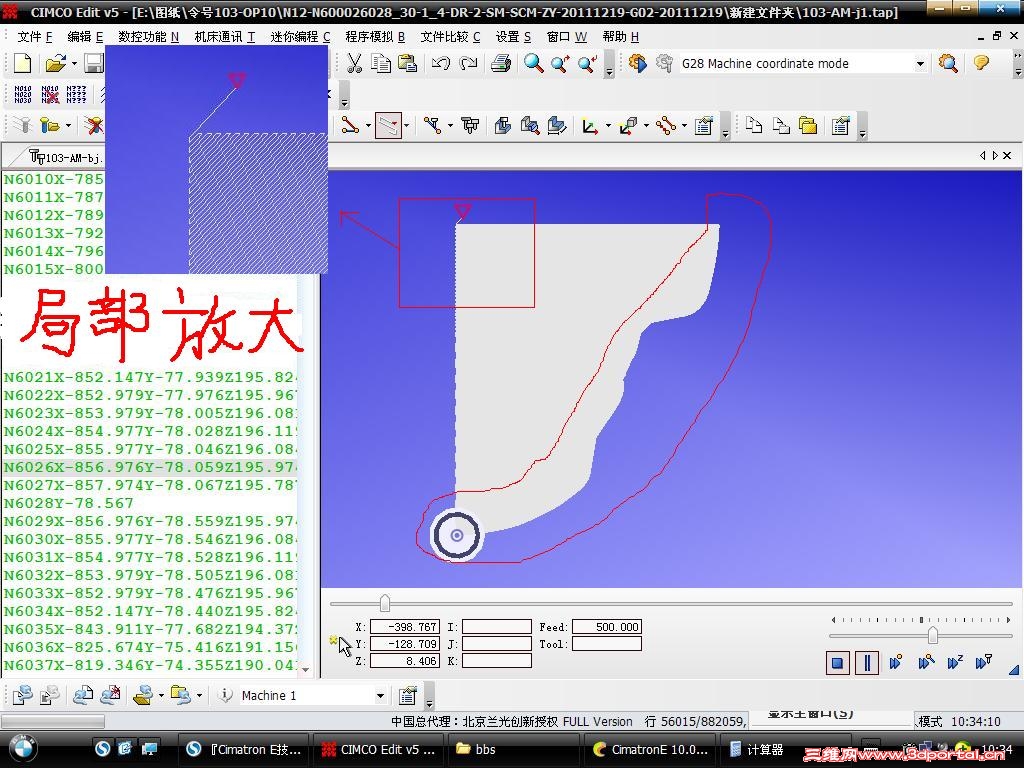Click the Copy icon in toolbar
Image resolution: width=1024 pixels, height=768 pixels.
coord(381,63)
